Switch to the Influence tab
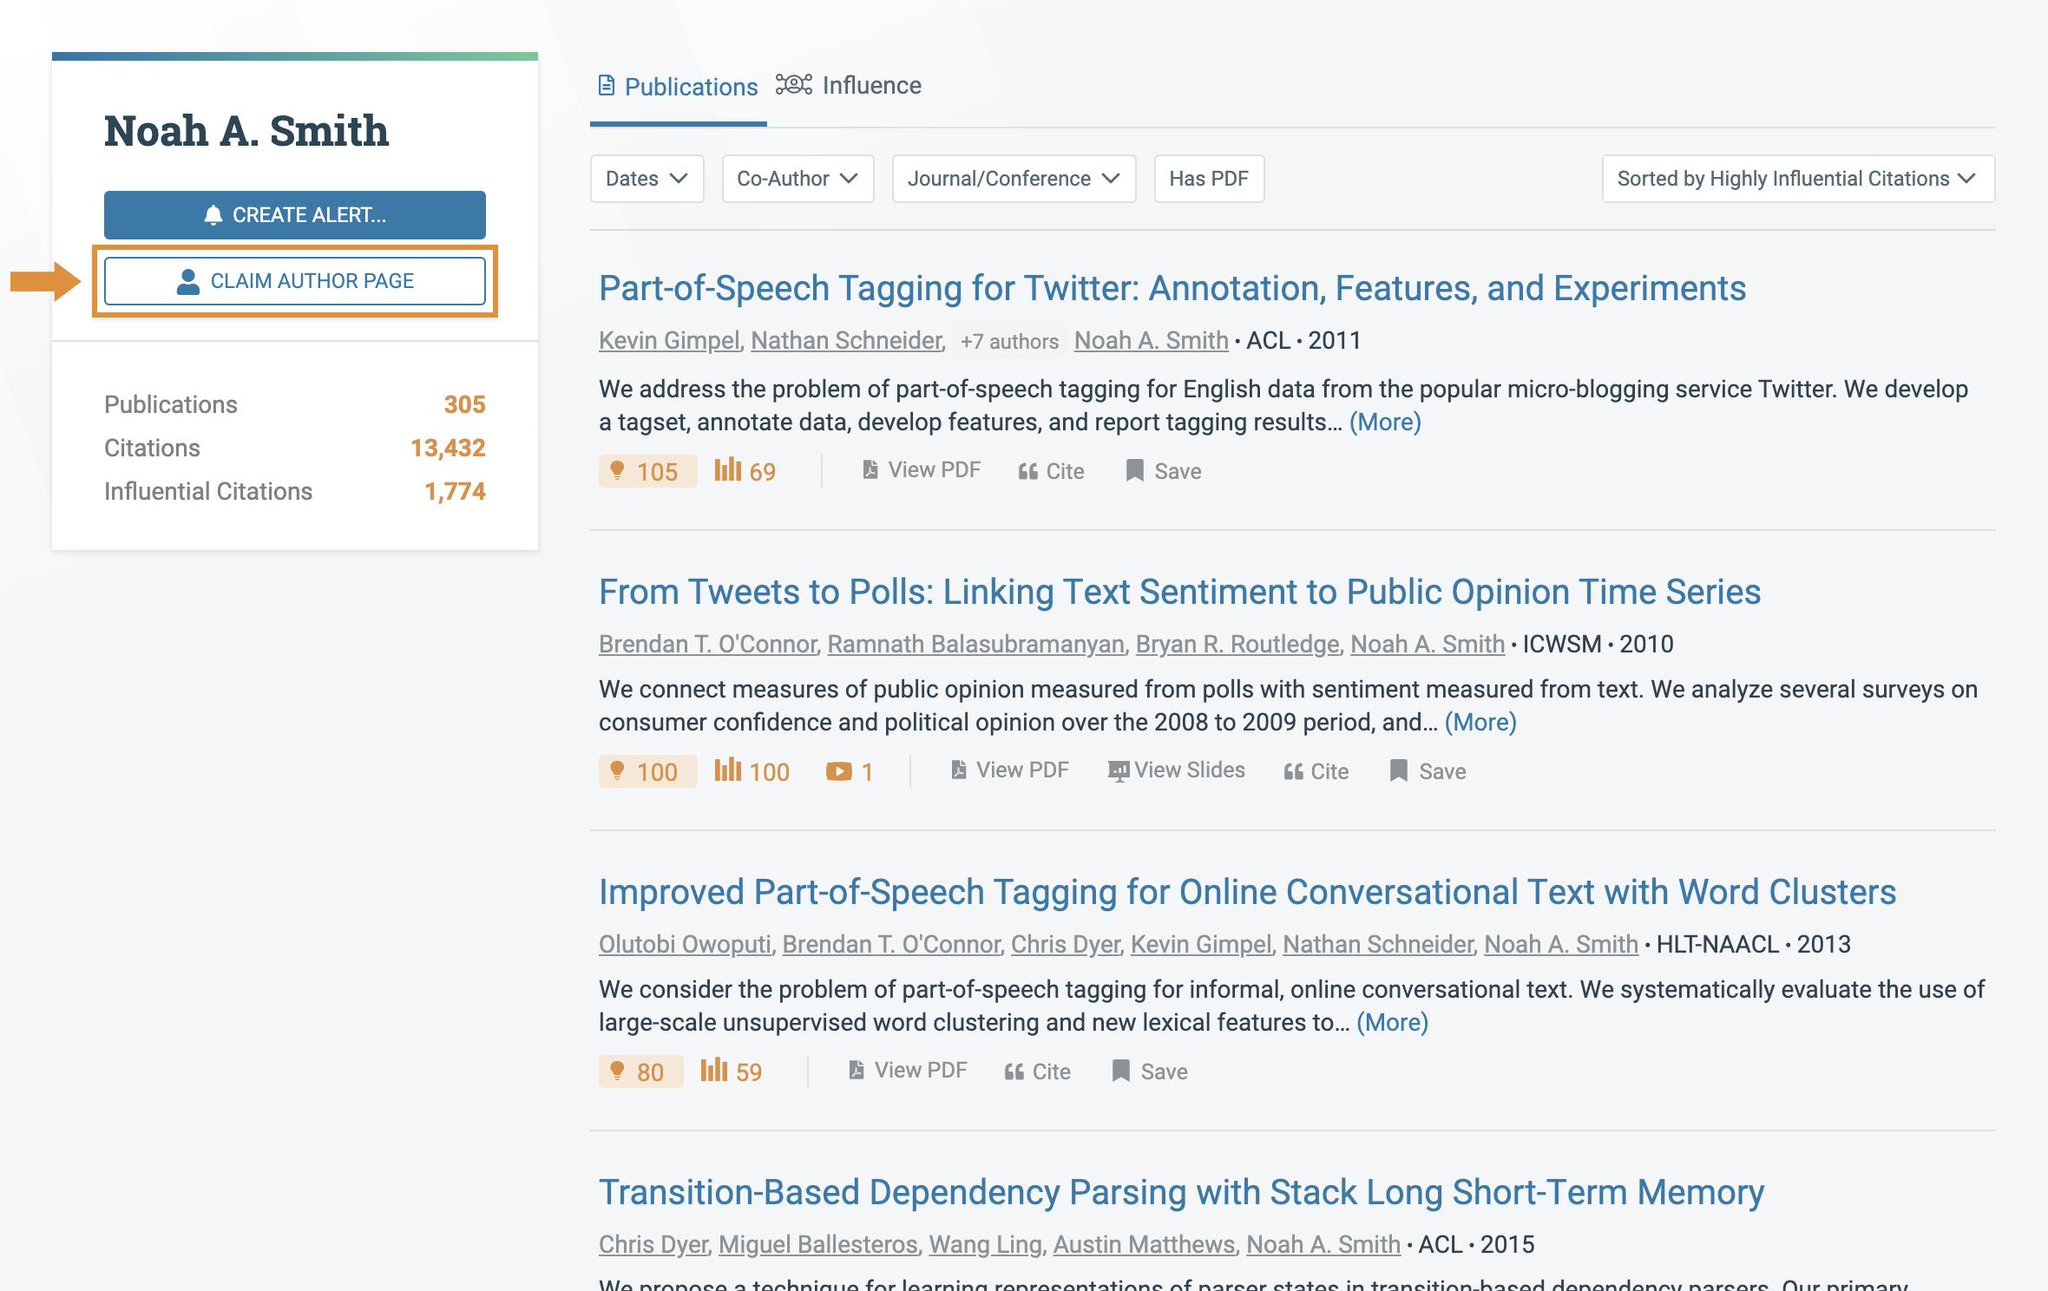 click(x=849, y=86)
